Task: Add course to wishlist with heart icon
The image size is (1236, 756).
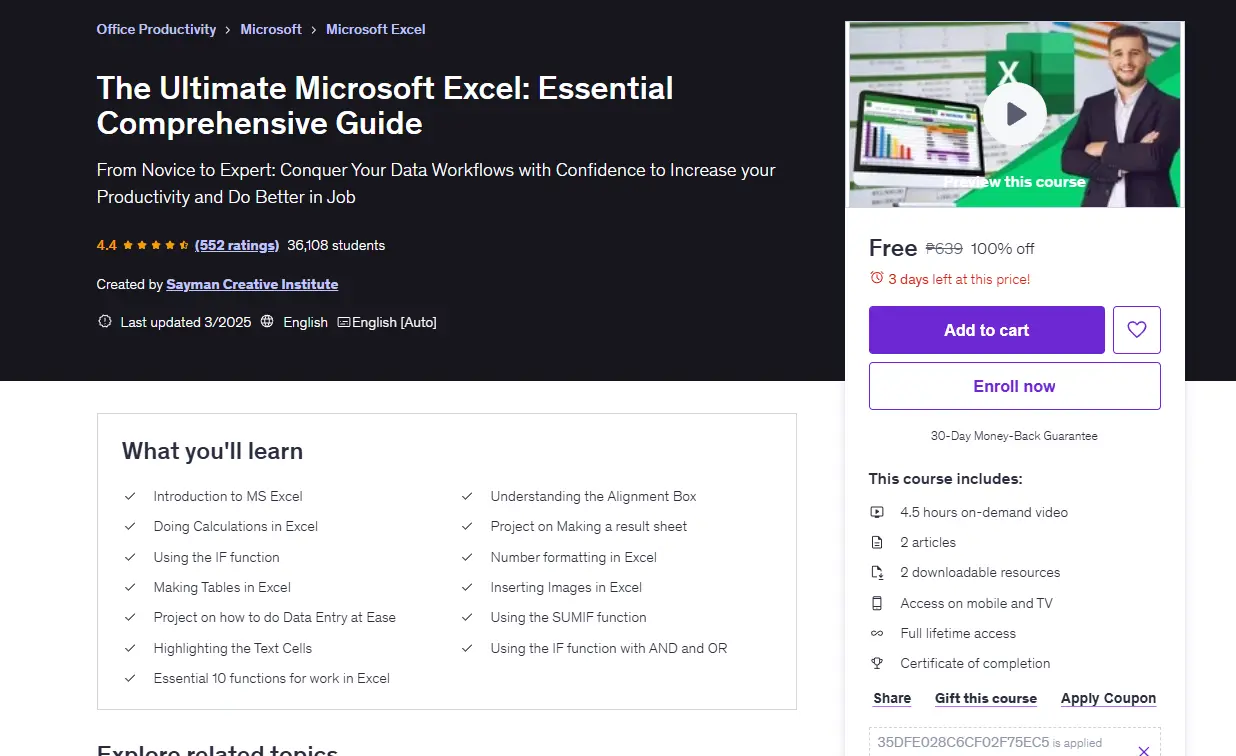Action: click(1137, 330)
